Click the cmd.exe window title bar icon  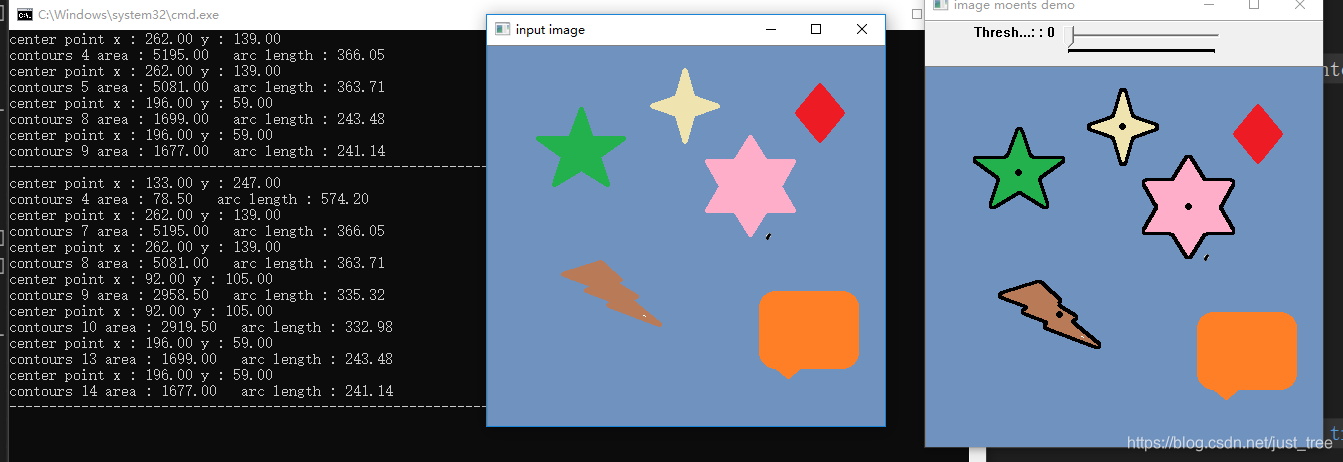click(24, 15)
